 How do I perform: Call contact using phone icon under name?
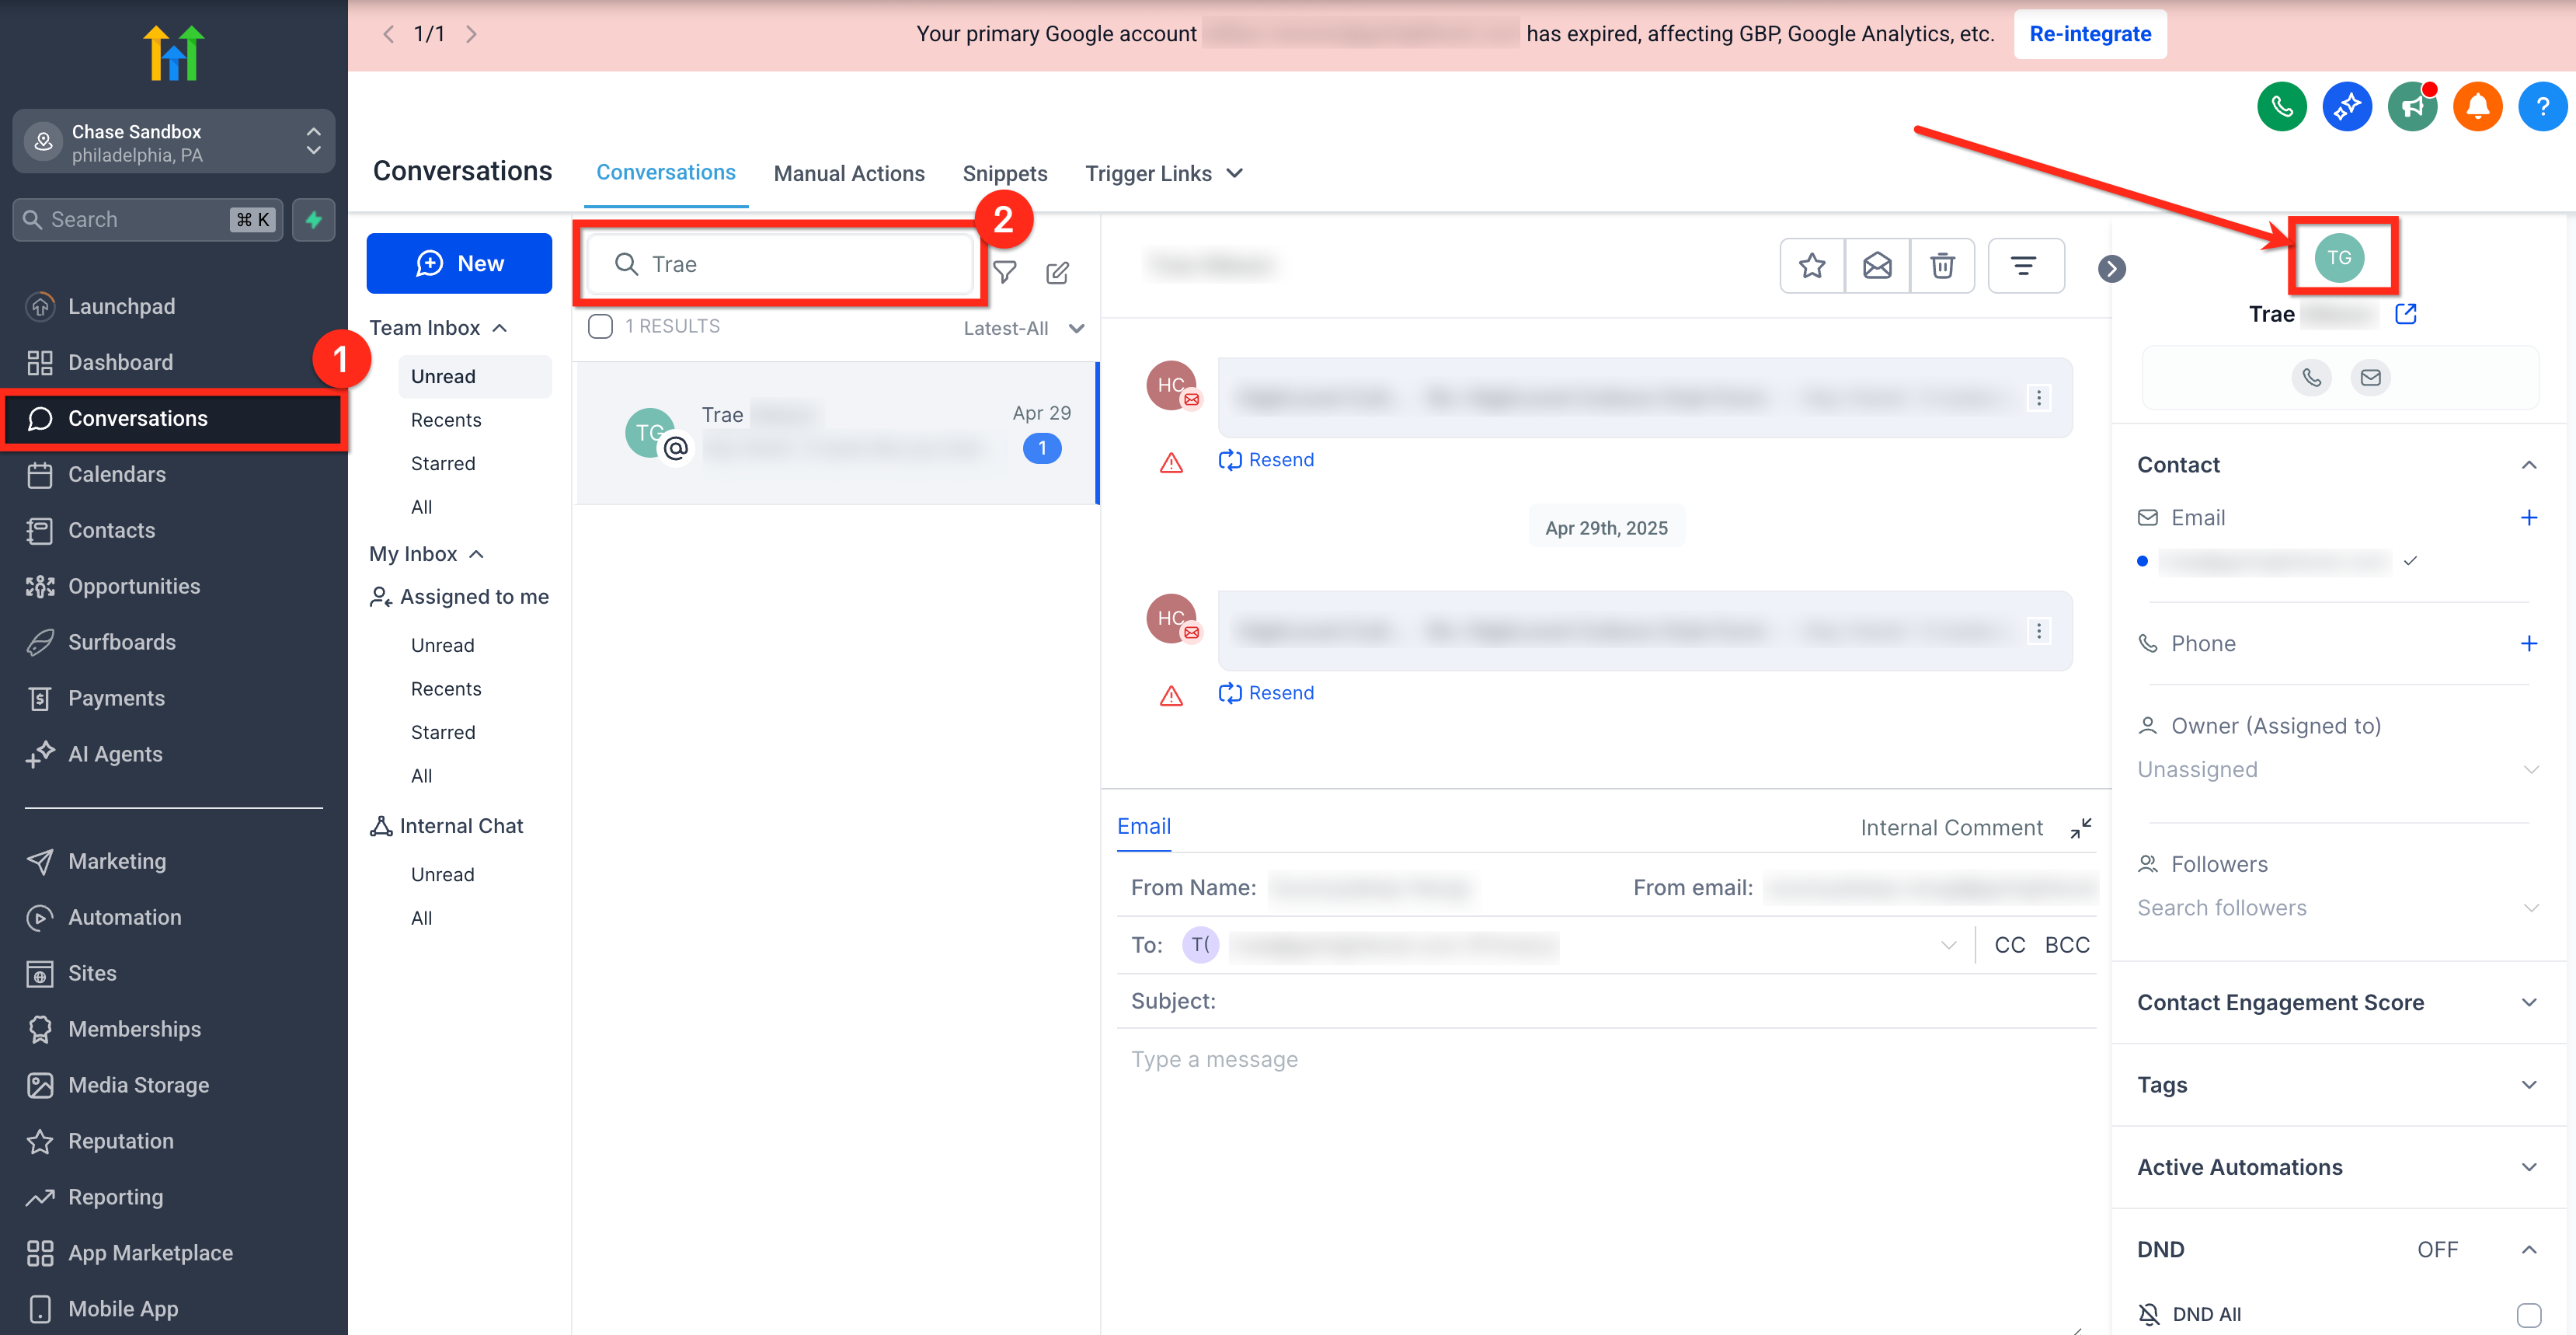pos(2311,377)
